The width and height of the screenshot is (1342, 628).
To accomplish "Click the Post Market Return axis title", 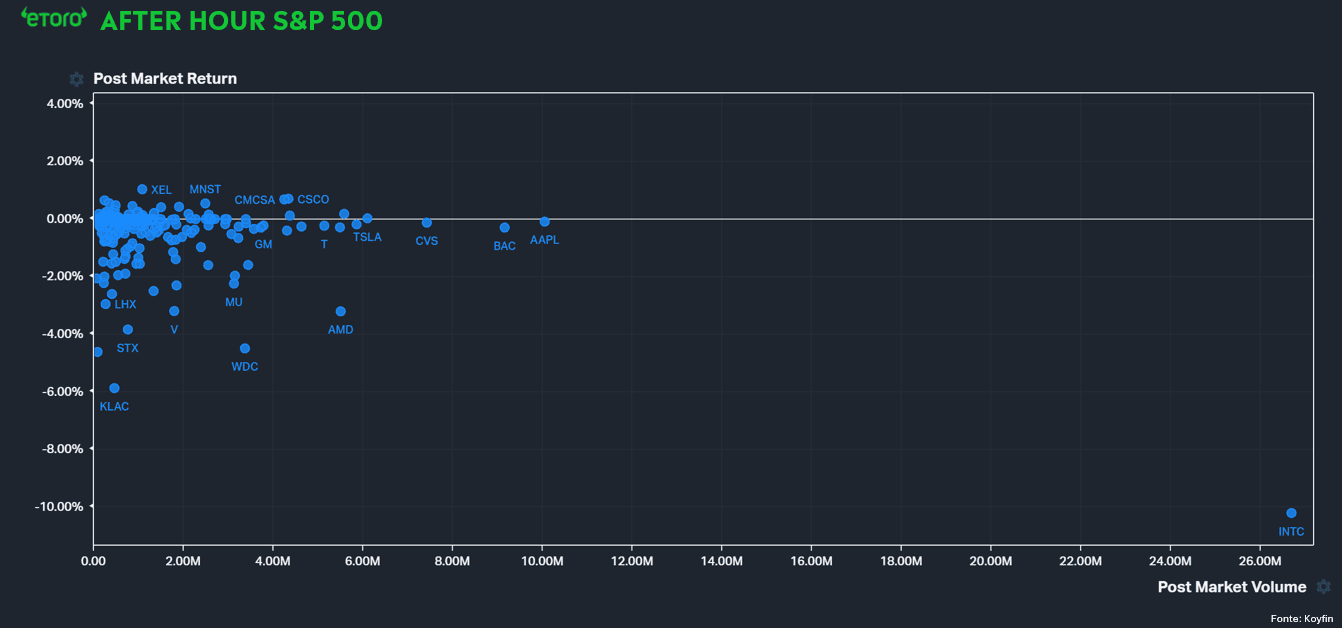I will 165,79.
